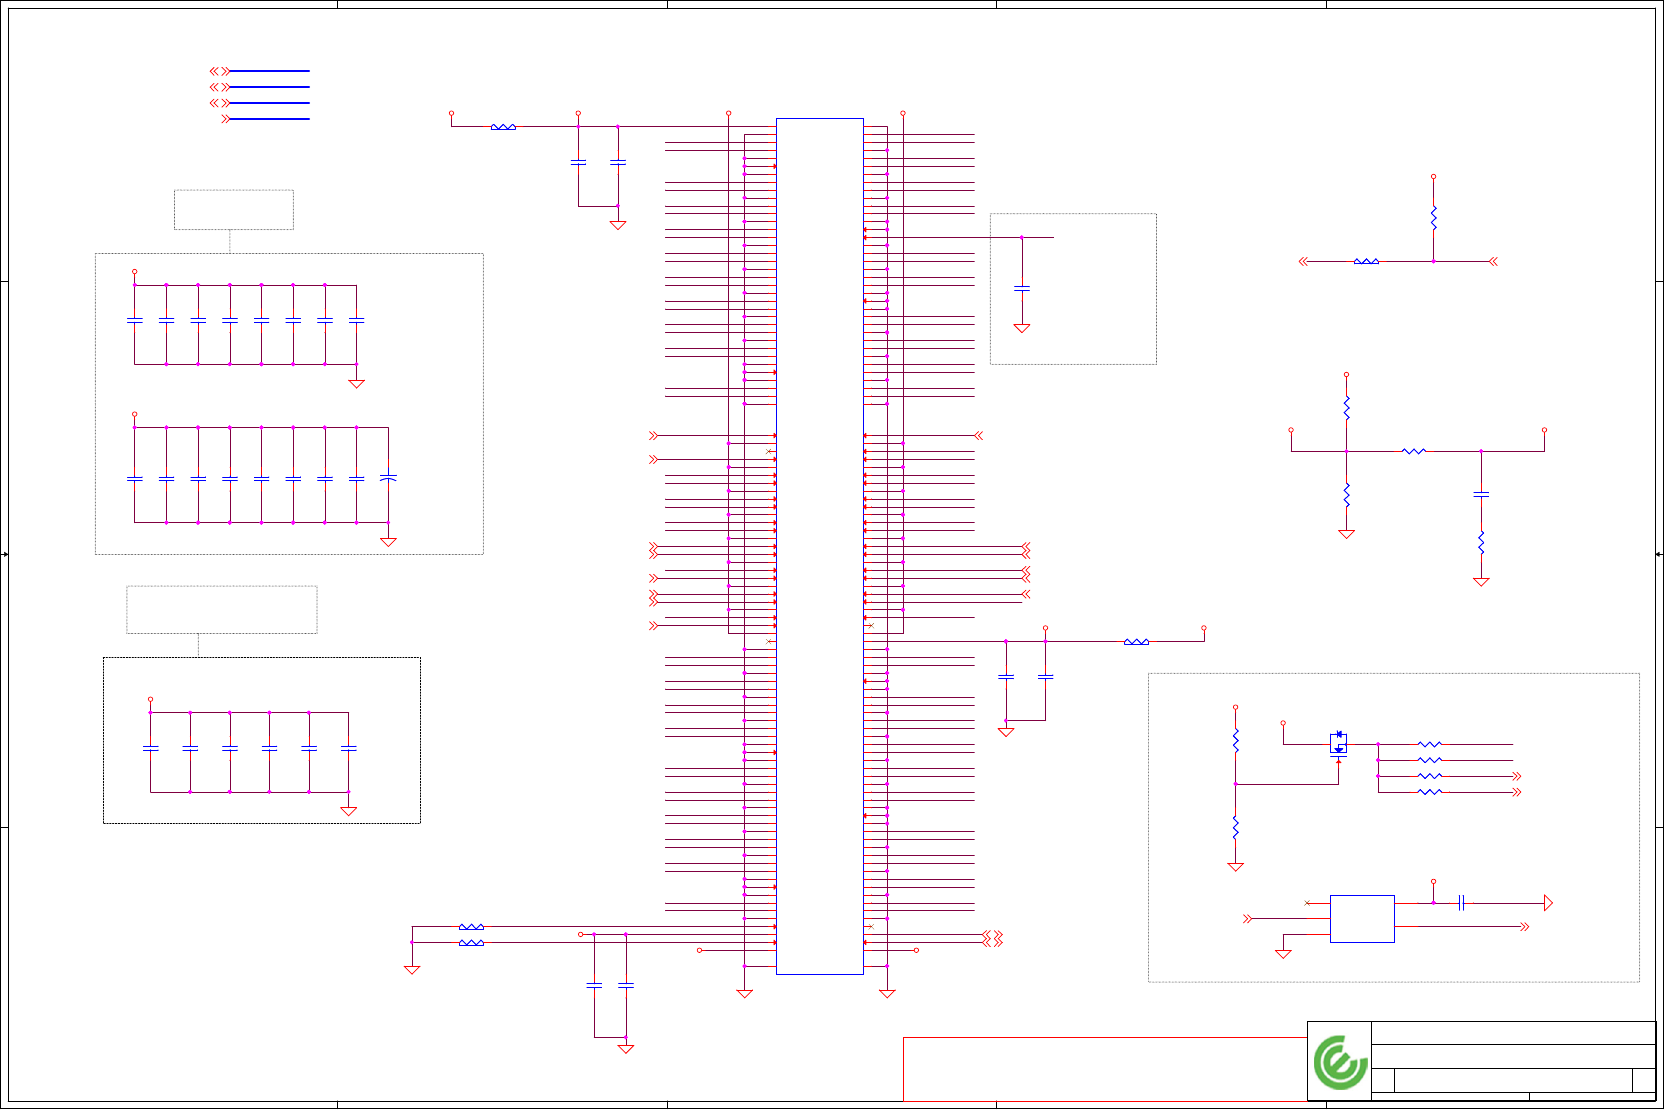The image size is (1664, 1110).
Task: Select the horizontal capacitor beside the small IC
Action: tap(1461, 903)
